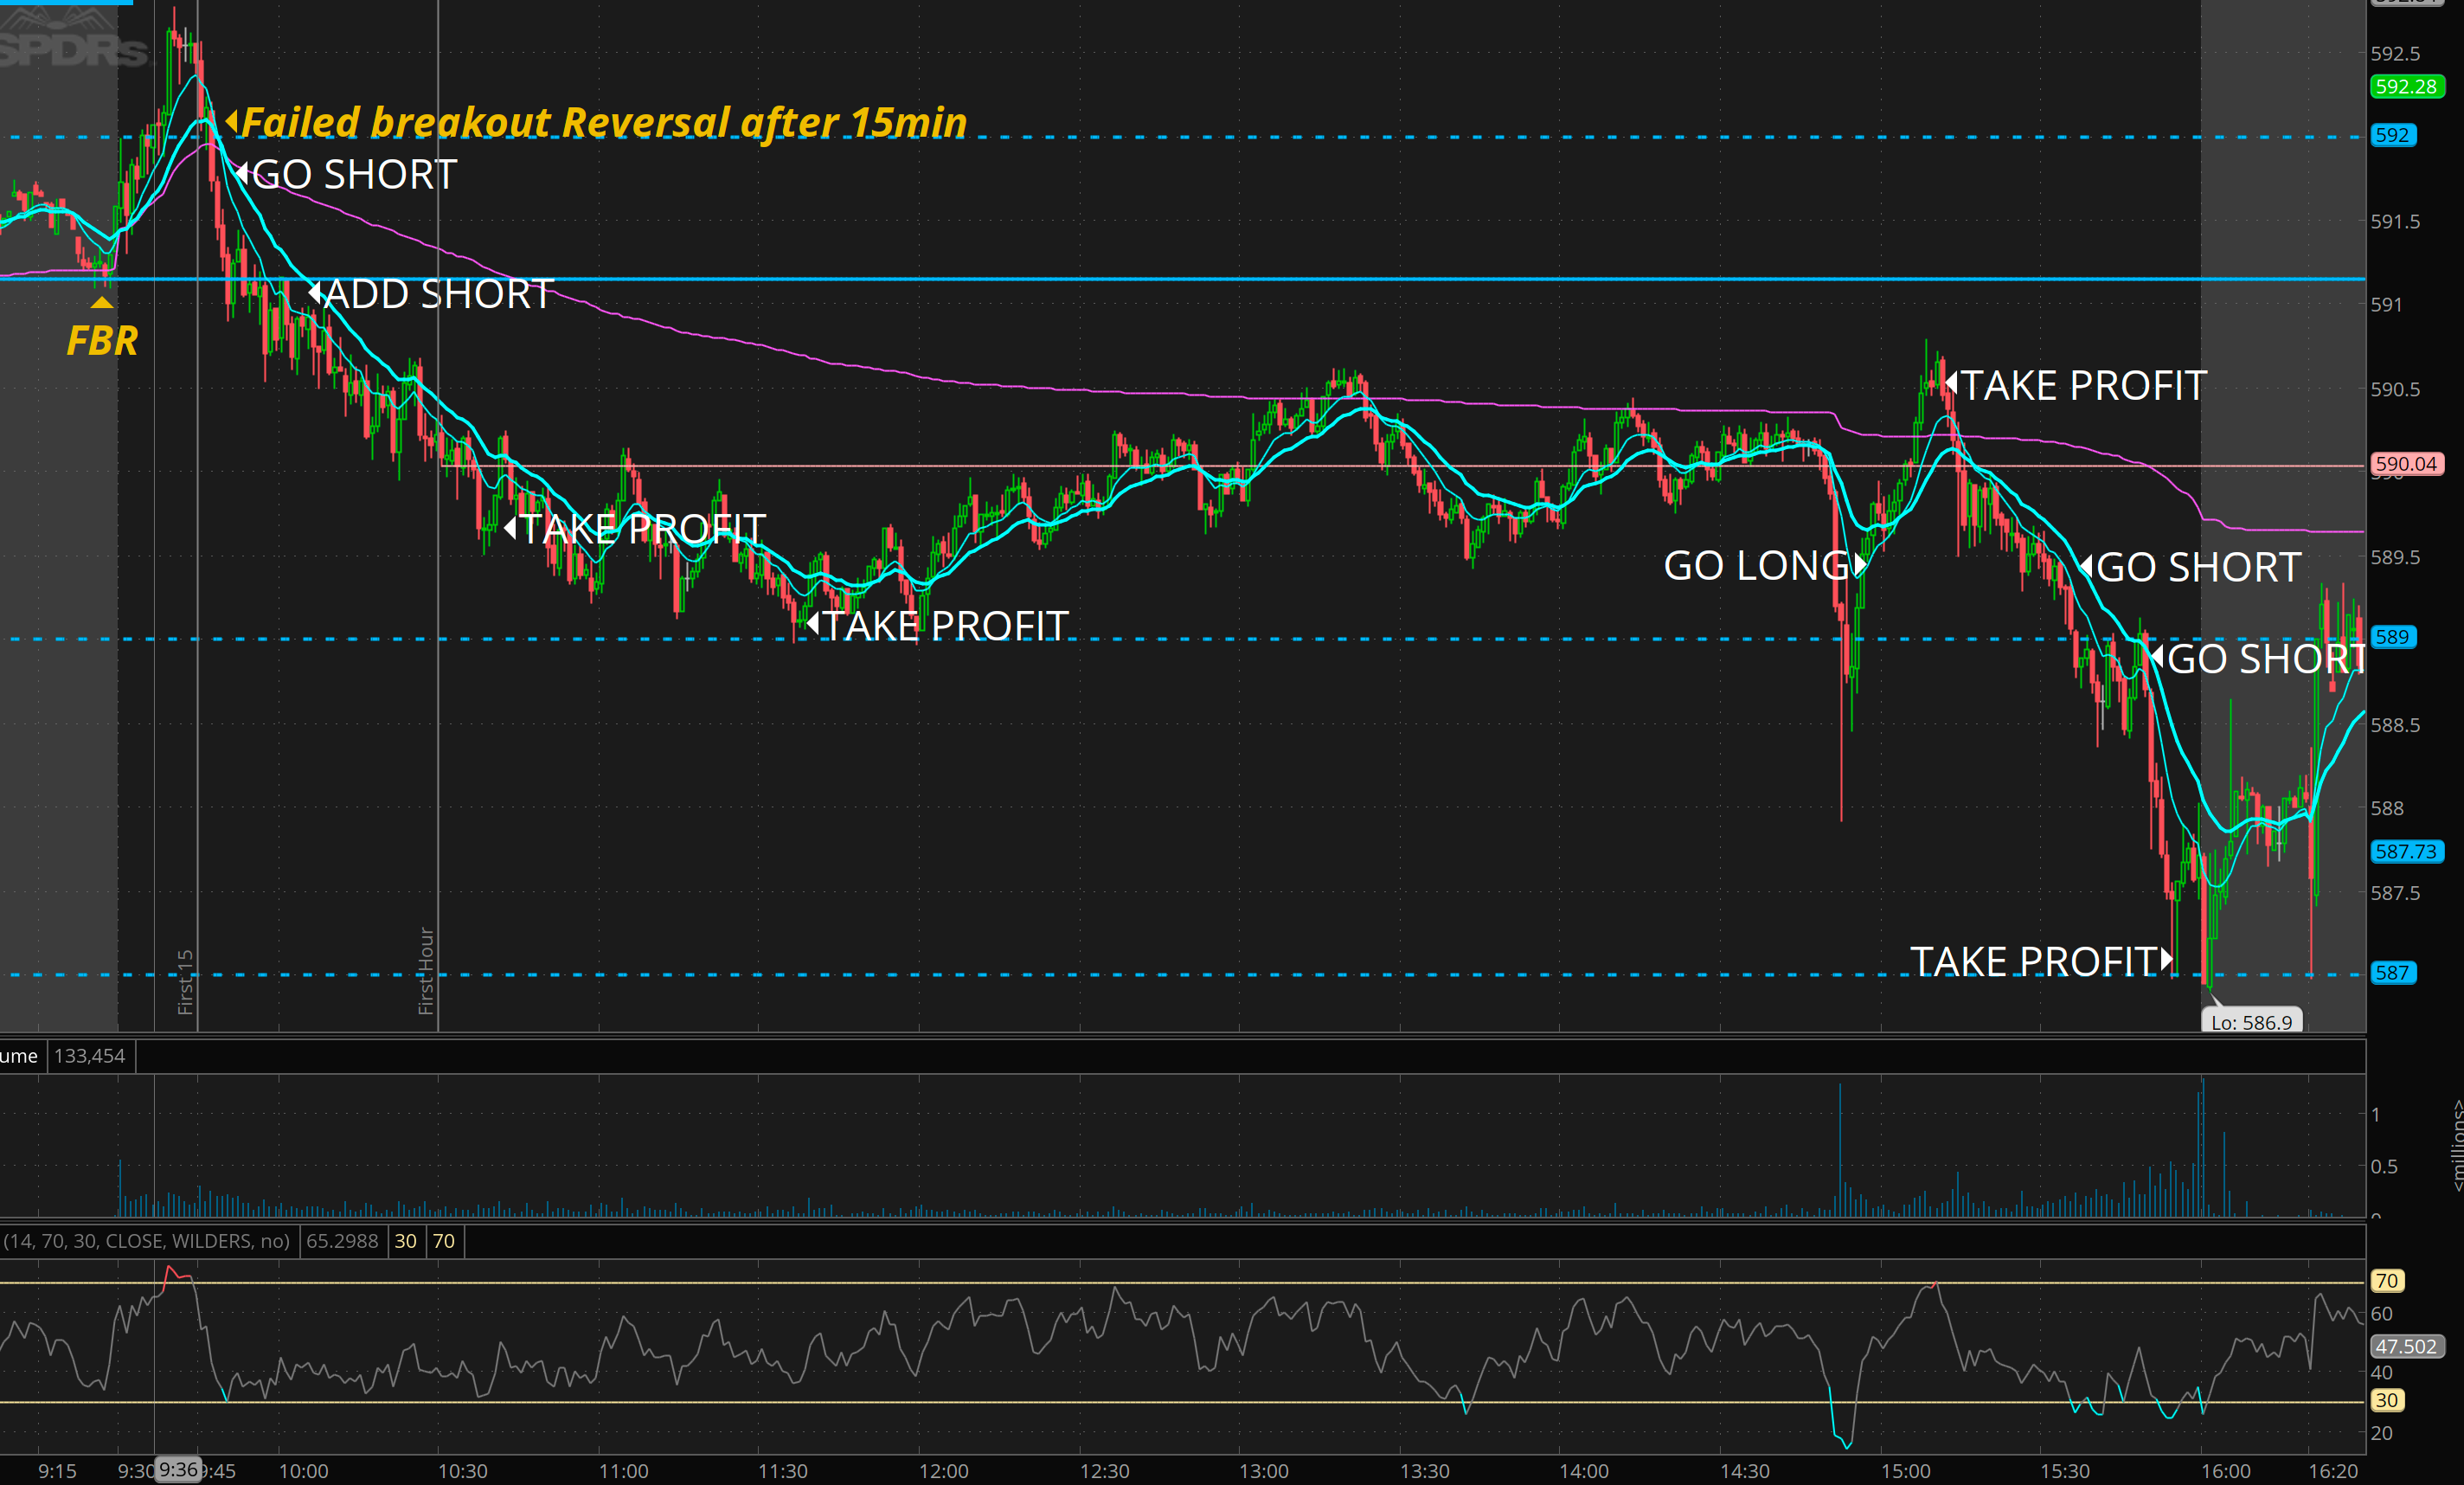Click the RSI value 65.2988 readout
Image resolution: width=2464 pixels, height=1485 pixels.
[x=342, y=1241]
